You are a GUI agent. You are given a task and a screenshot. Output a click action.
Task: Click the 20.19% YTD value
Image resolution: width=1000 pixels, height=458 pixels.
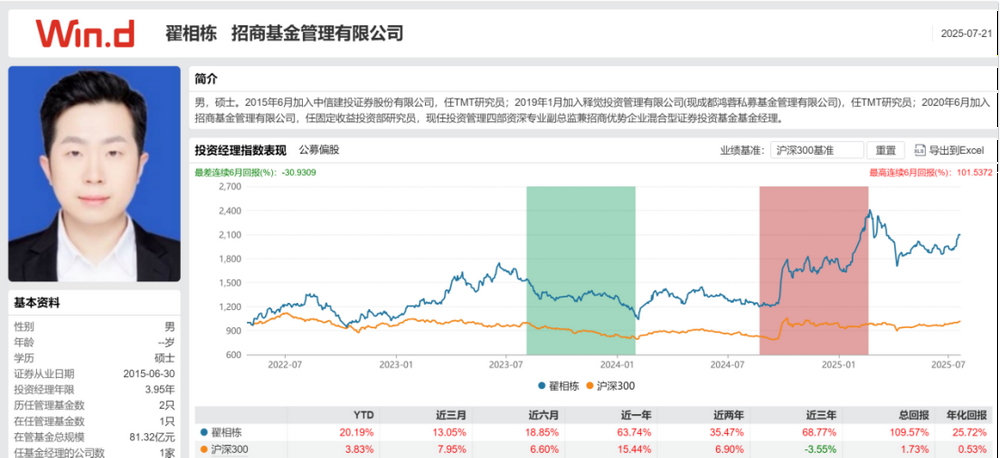point(359,432)
